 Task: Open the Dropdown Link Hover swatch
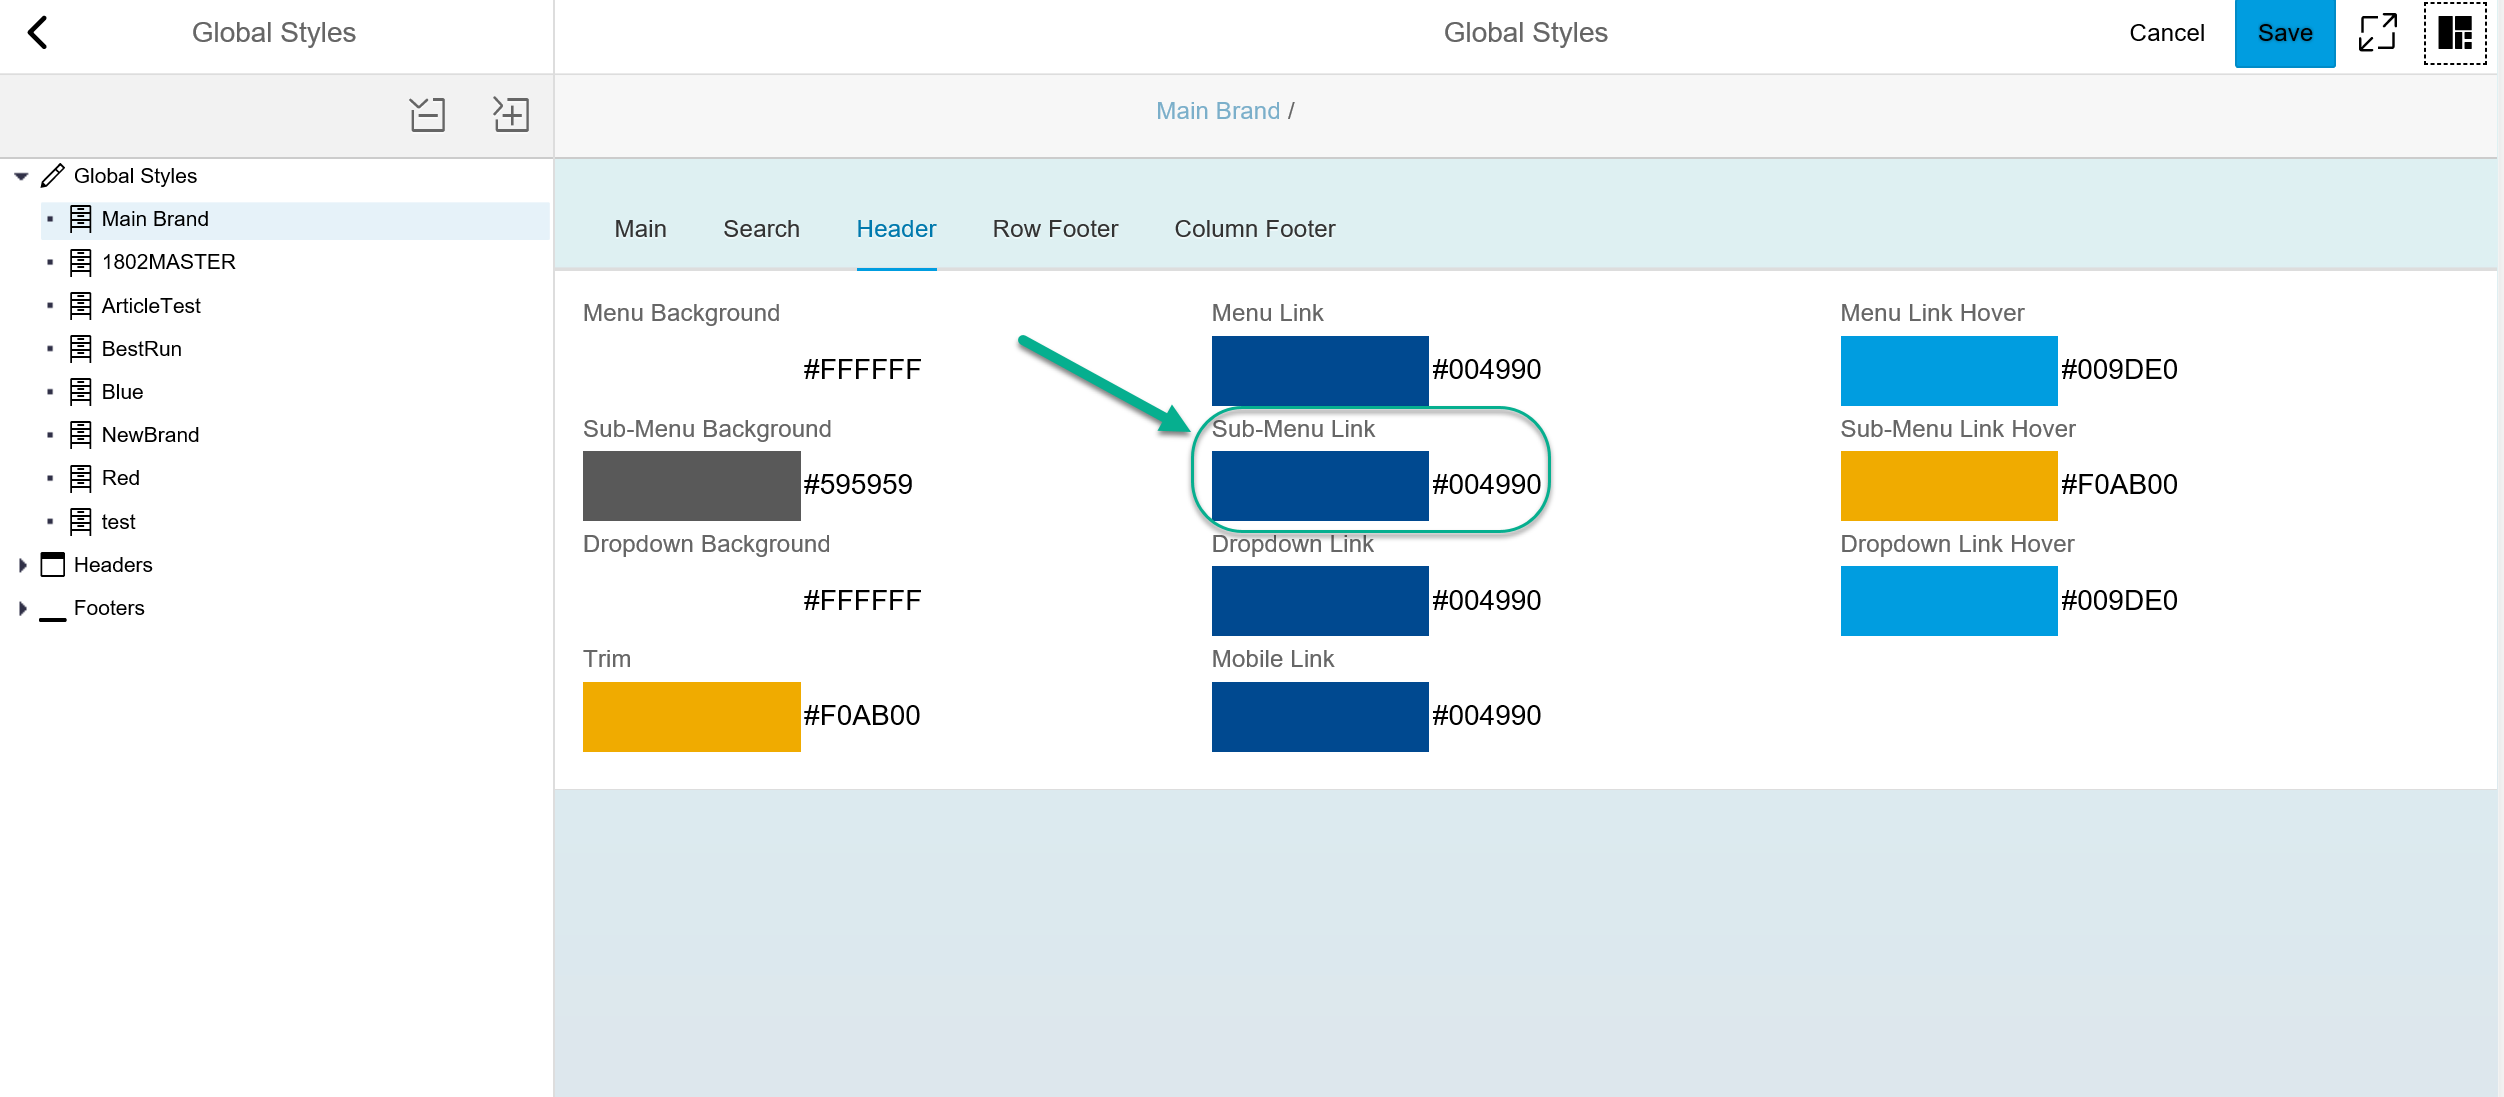(1949, 601)
